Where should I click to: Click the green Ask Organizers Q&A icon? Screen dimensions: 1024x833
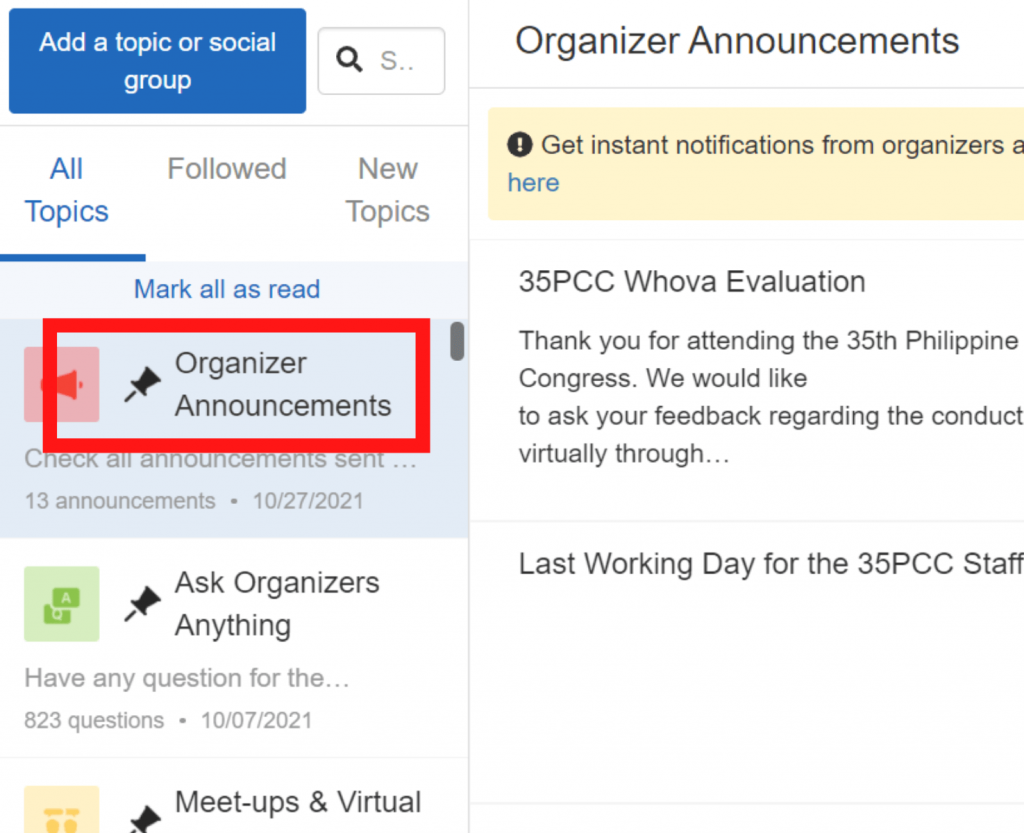61,603
